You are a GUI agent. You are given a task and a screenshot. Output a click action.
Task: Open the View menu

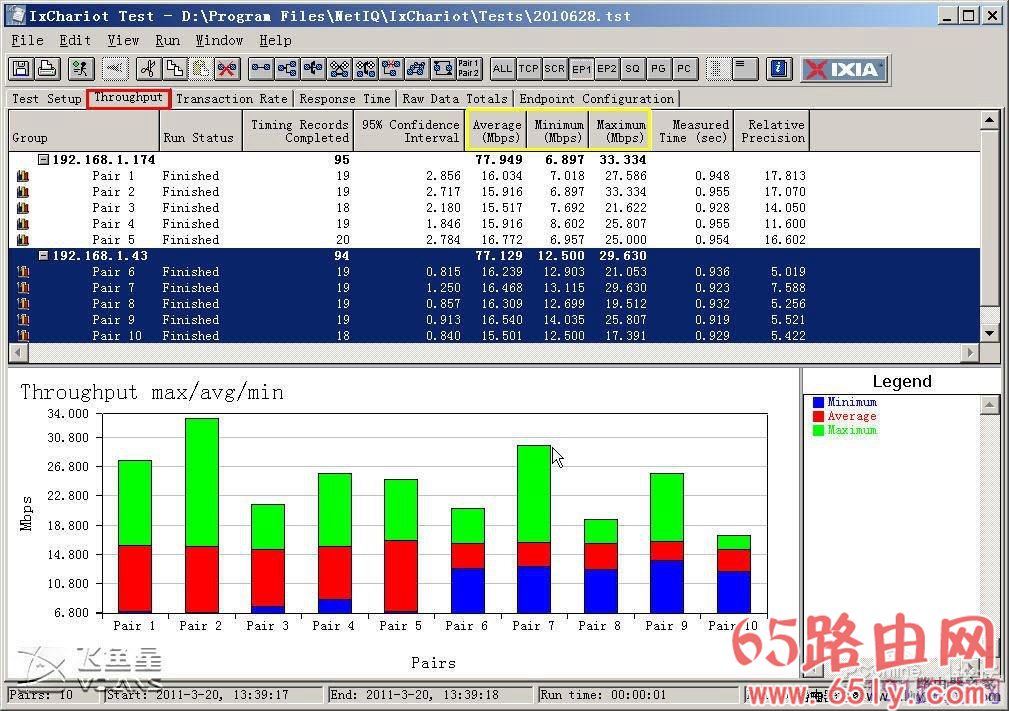pos(124,41)
